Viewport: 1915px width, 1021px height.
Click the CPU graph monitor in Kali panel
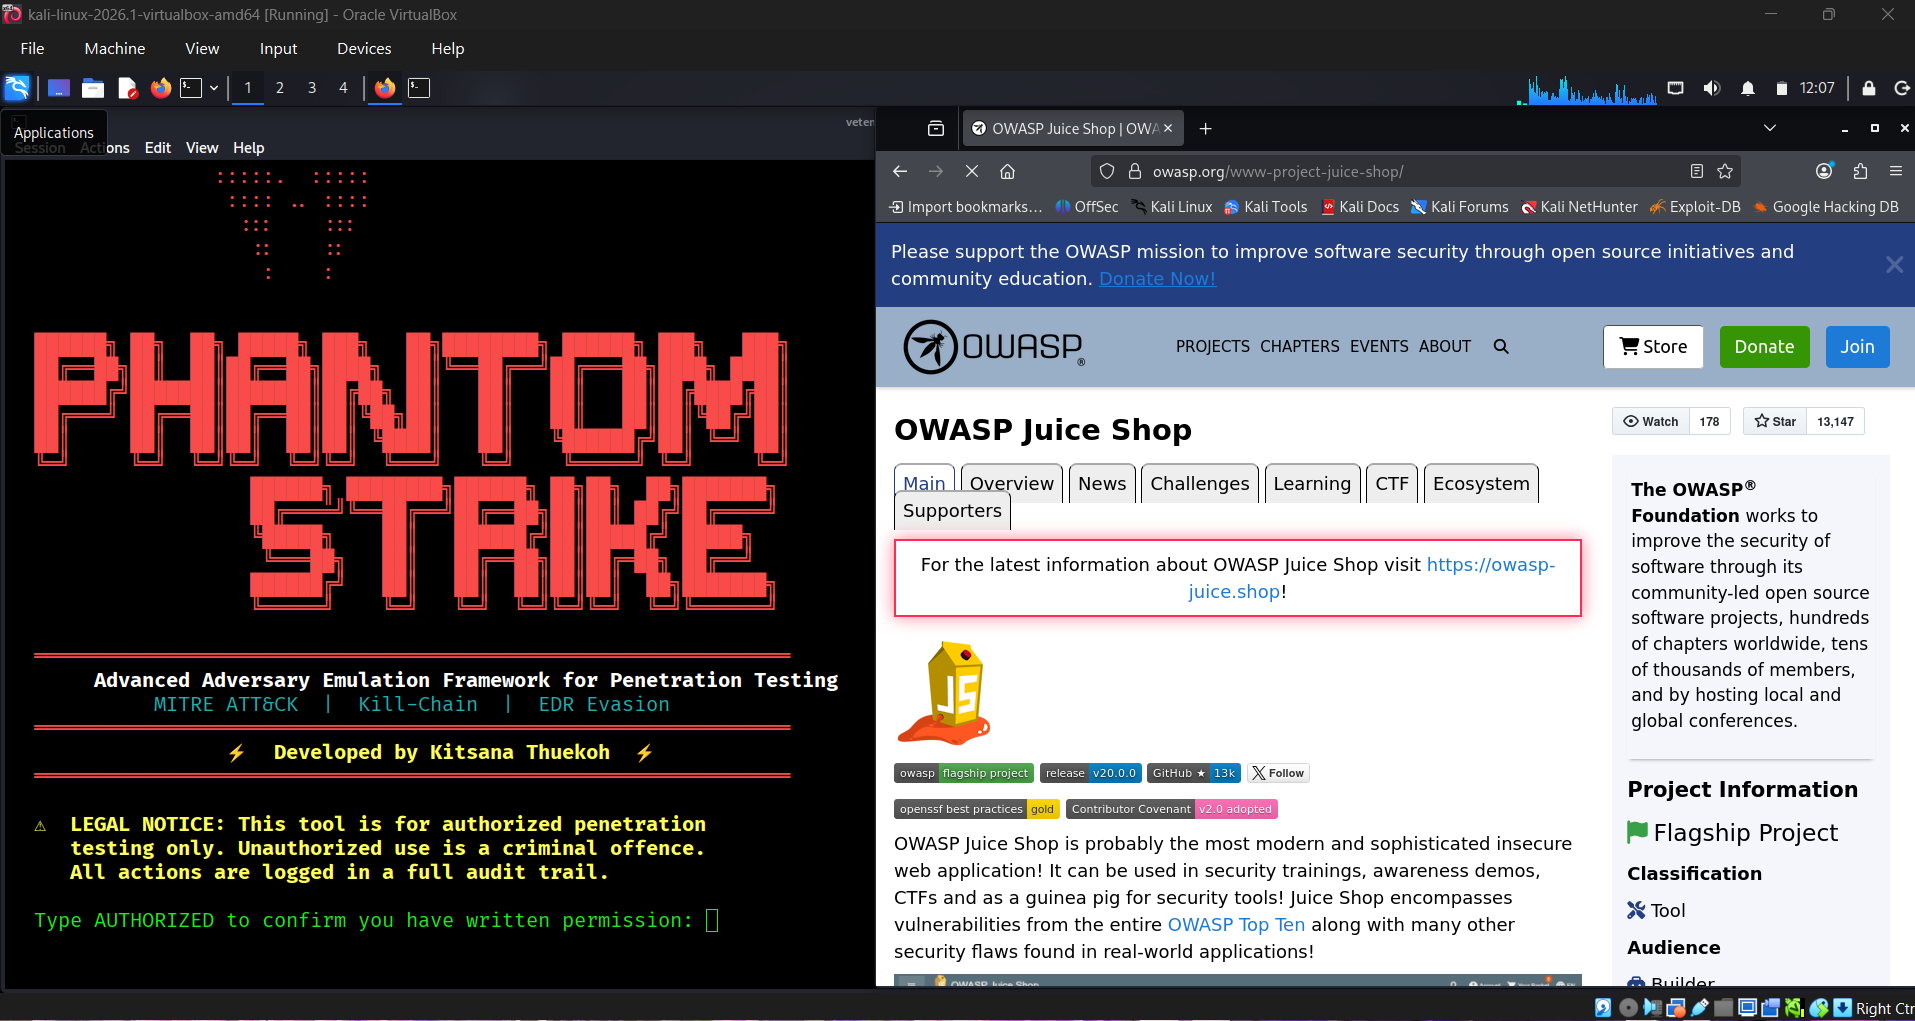pos(1587,89)
